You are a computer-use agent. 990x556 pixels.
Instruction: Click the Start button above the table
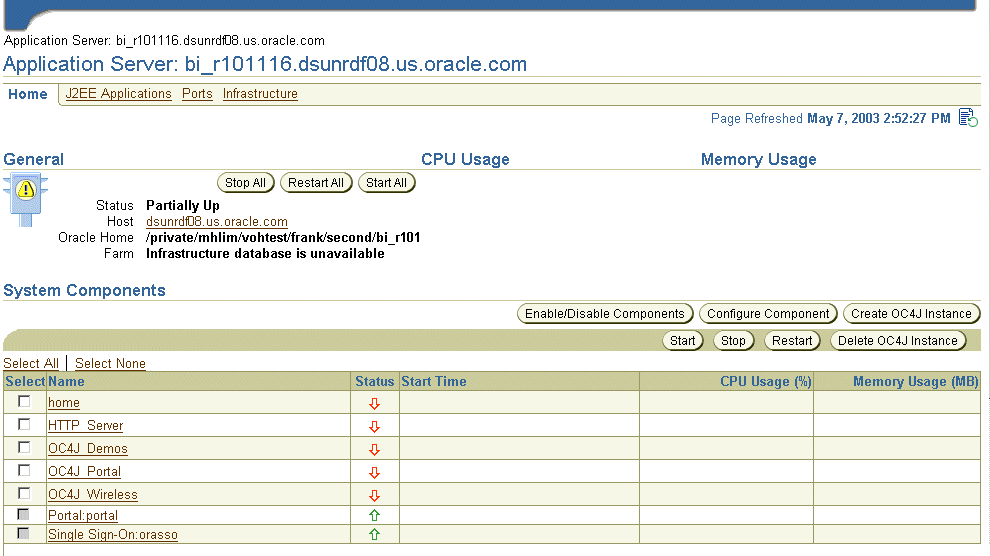click(683, 341)
